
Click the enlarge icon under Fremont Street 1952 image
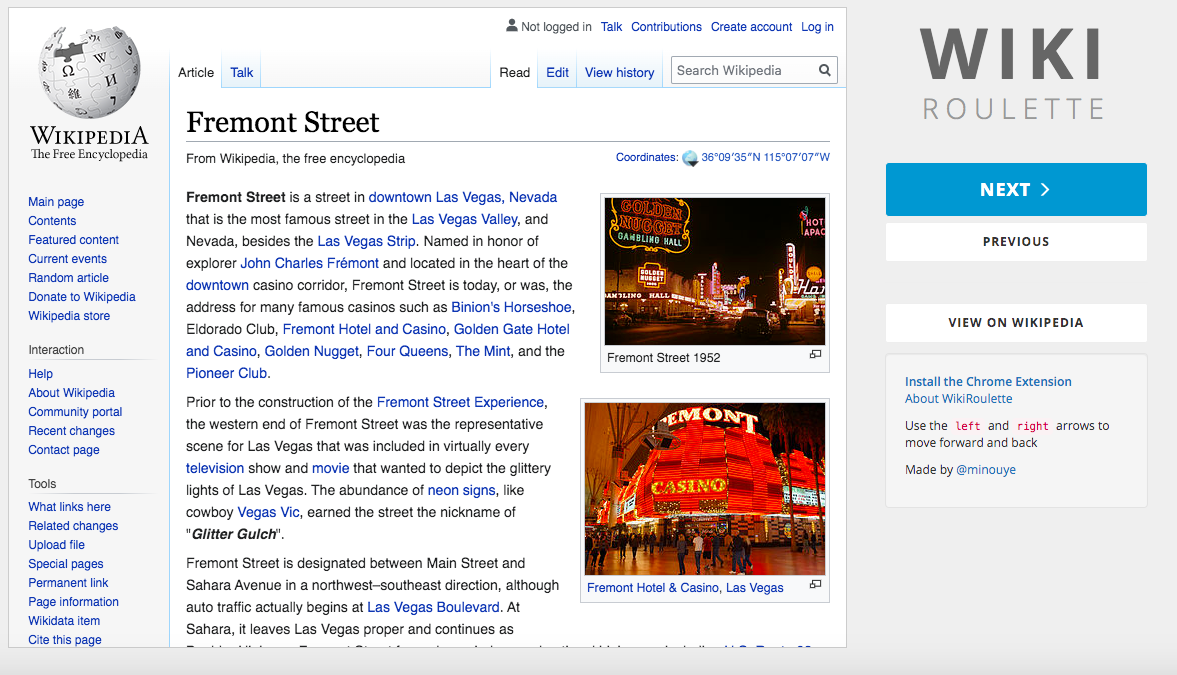coord(815,355)
